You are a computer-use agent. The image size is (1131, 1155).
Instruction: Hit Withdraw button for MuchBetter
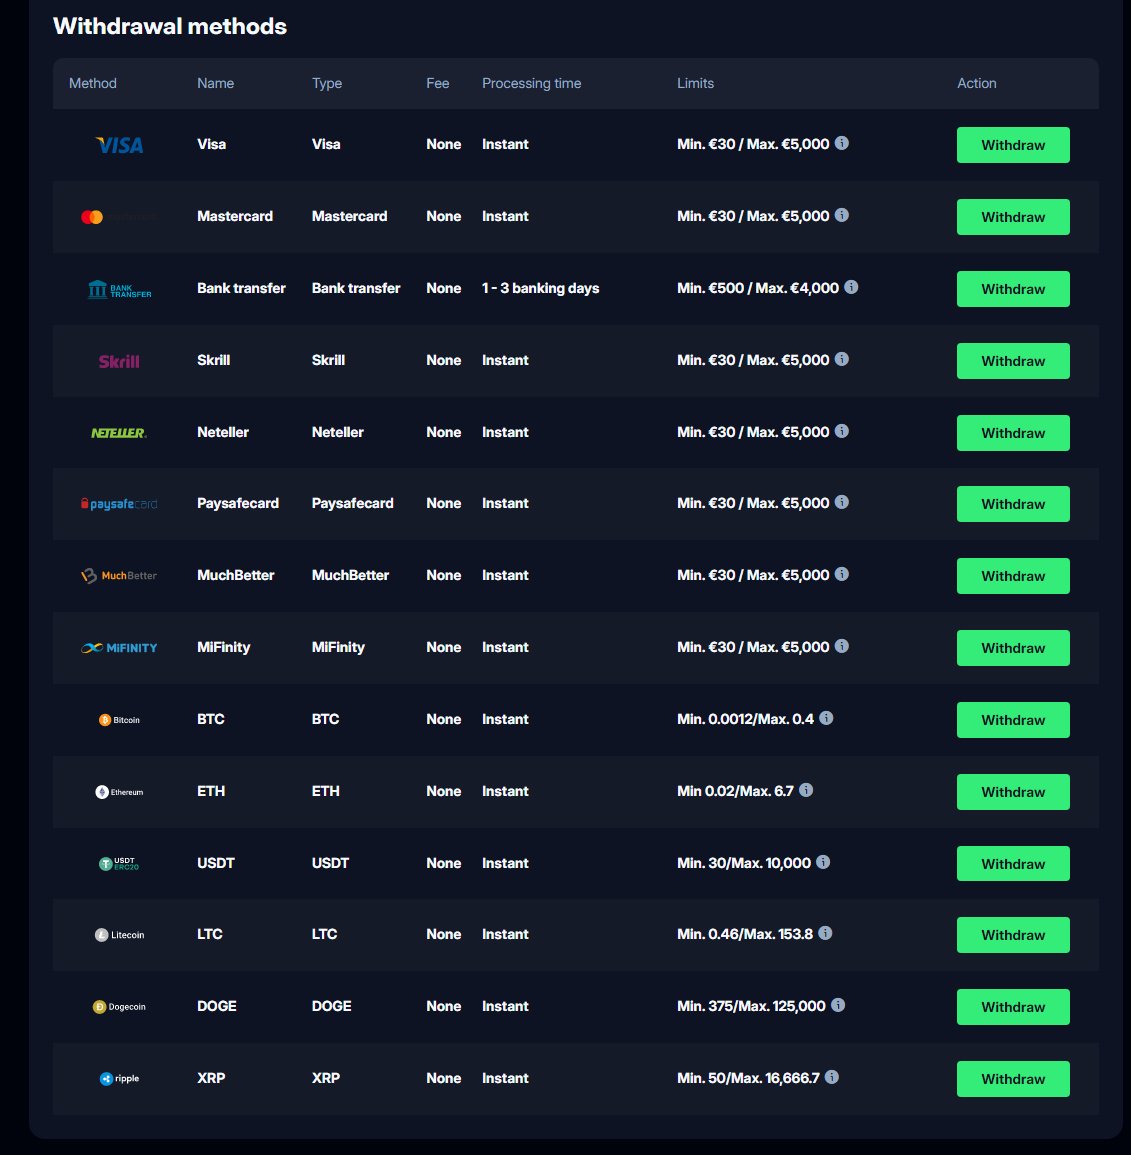click(x=1012, y=576)
